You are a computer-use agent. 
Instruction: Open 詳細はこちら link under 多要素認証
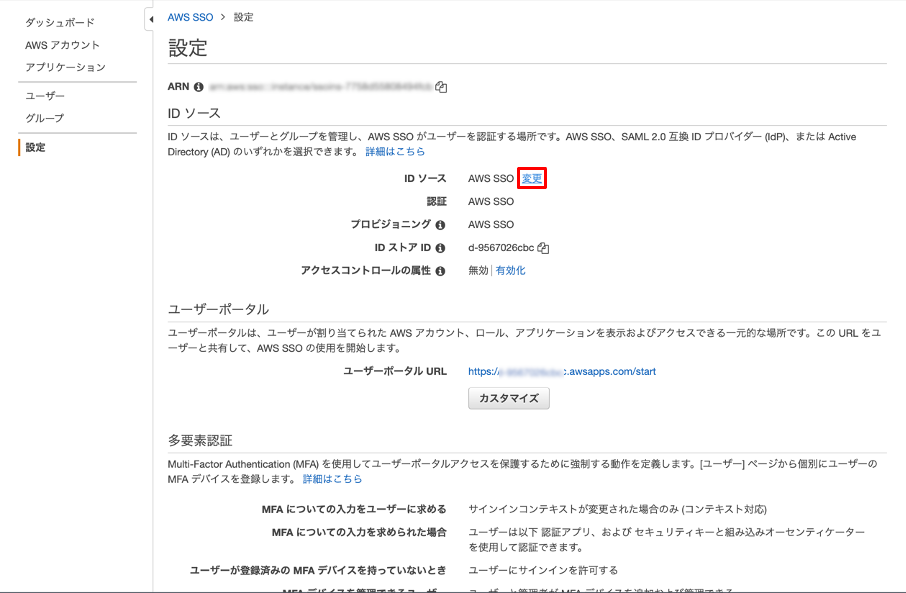click(x=332, y=479)
